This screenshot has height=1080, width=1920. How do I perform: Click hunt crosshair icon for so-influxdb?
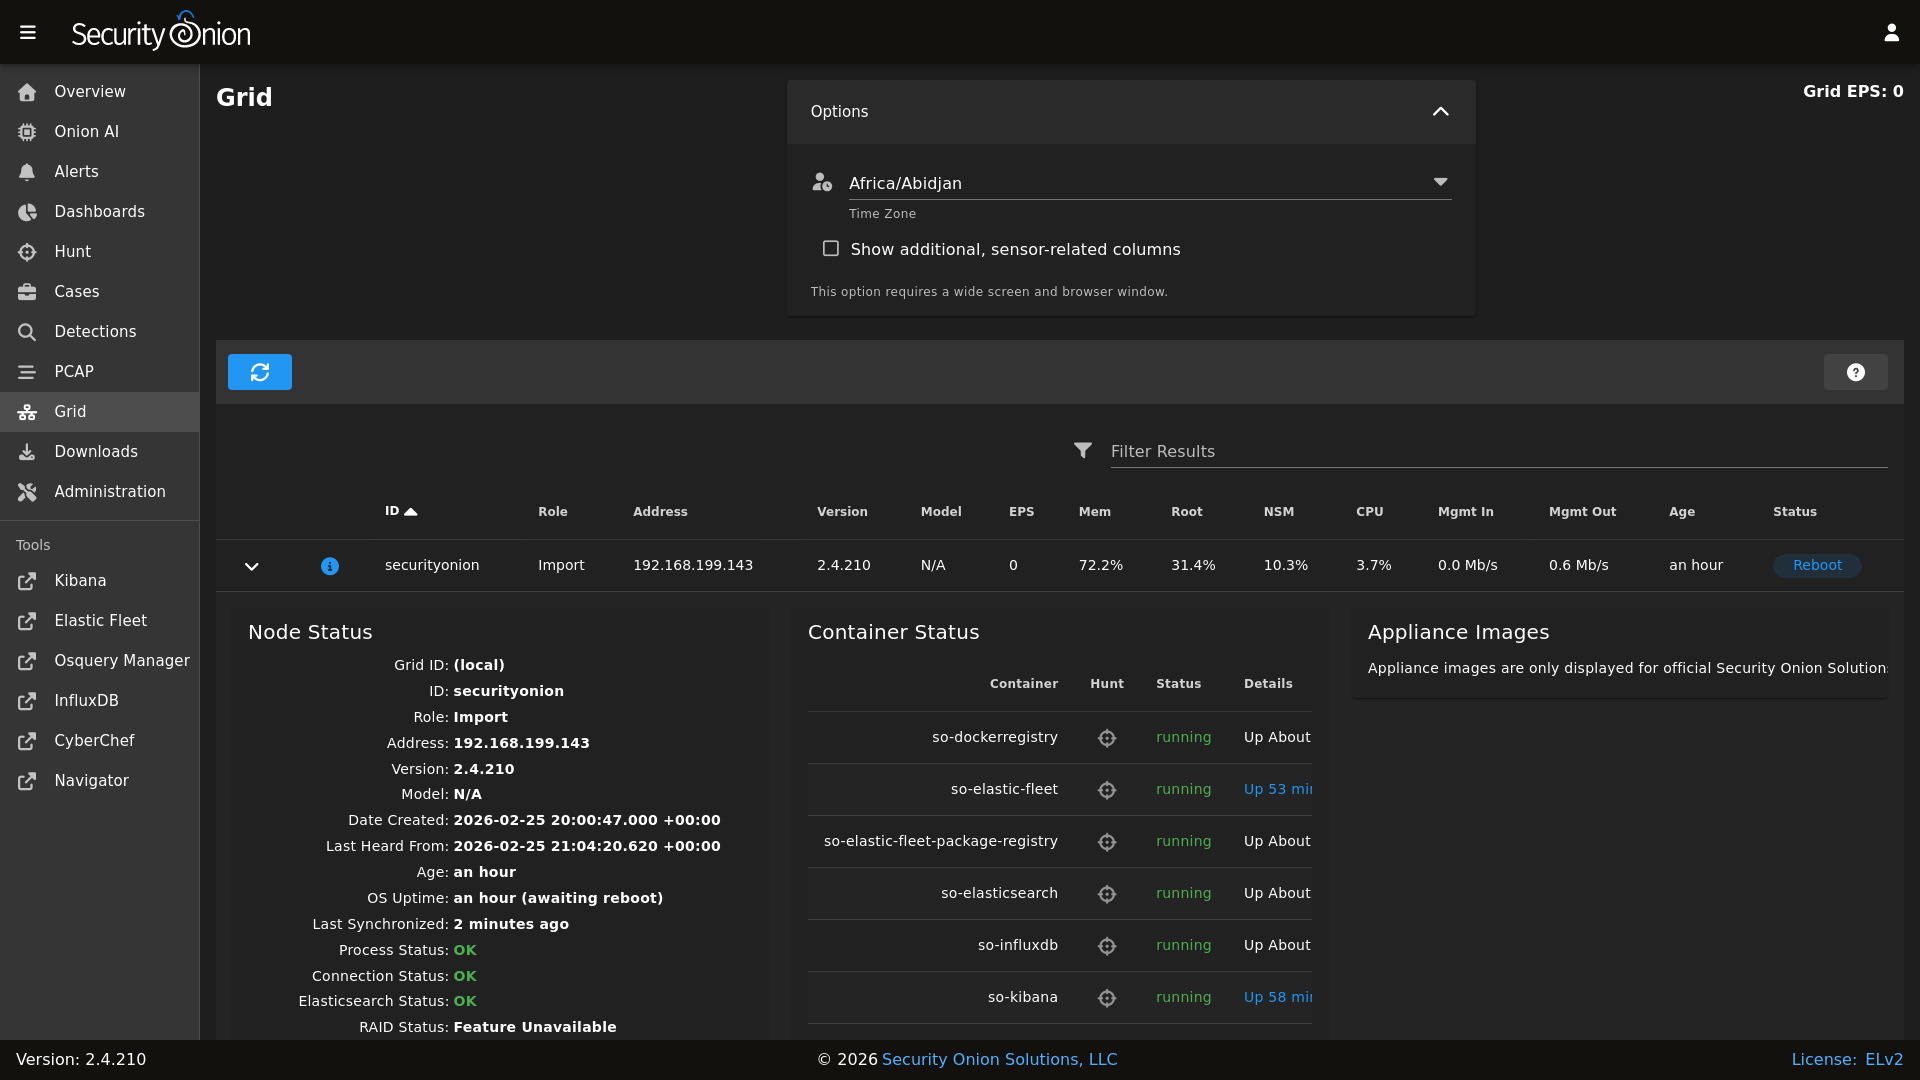point(1107,946)
